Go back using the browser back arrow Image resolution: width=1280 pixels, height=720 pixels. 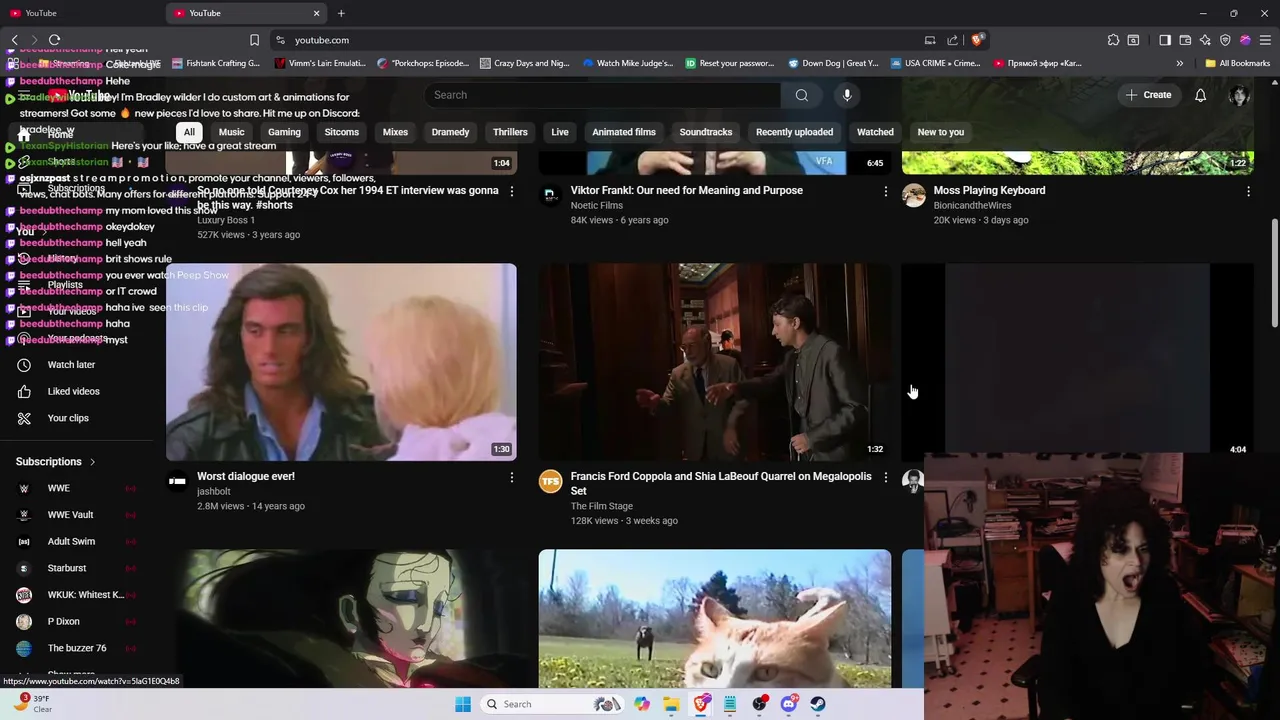14,40
